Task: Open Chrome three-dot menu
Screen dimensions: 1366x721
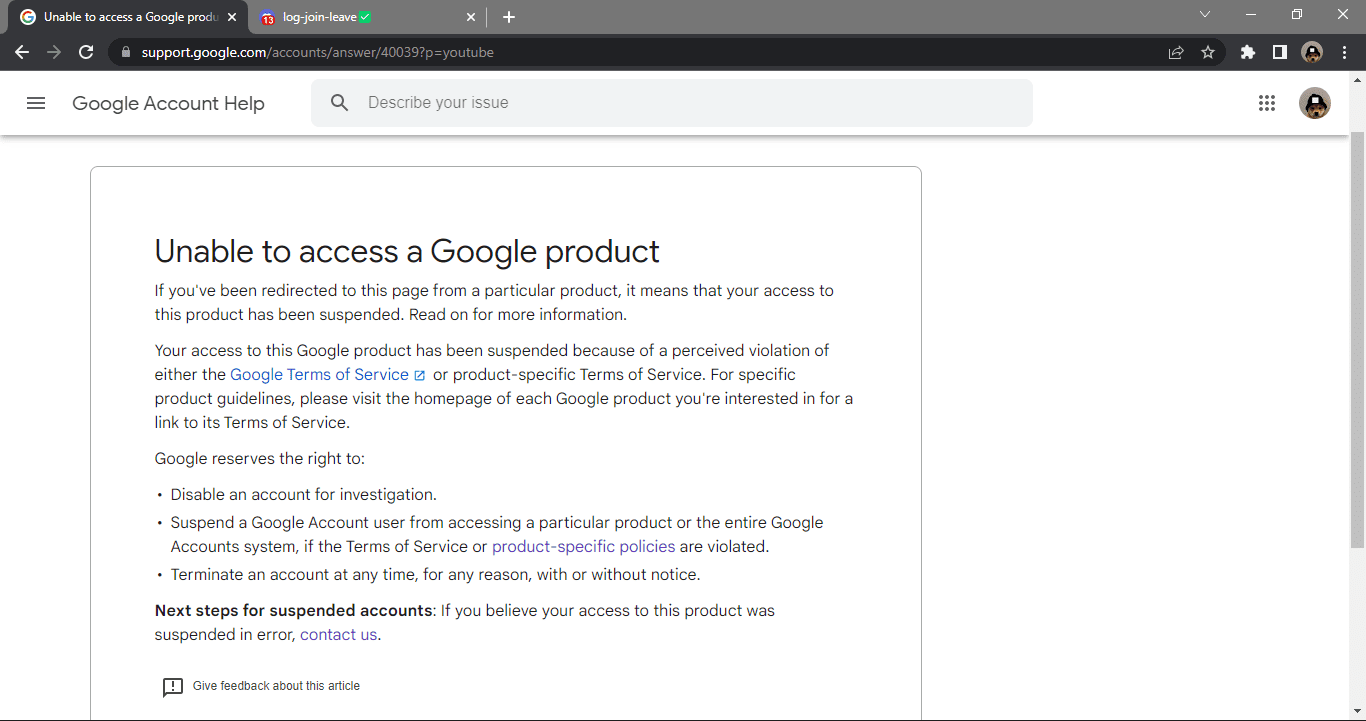Action: 1344,52
